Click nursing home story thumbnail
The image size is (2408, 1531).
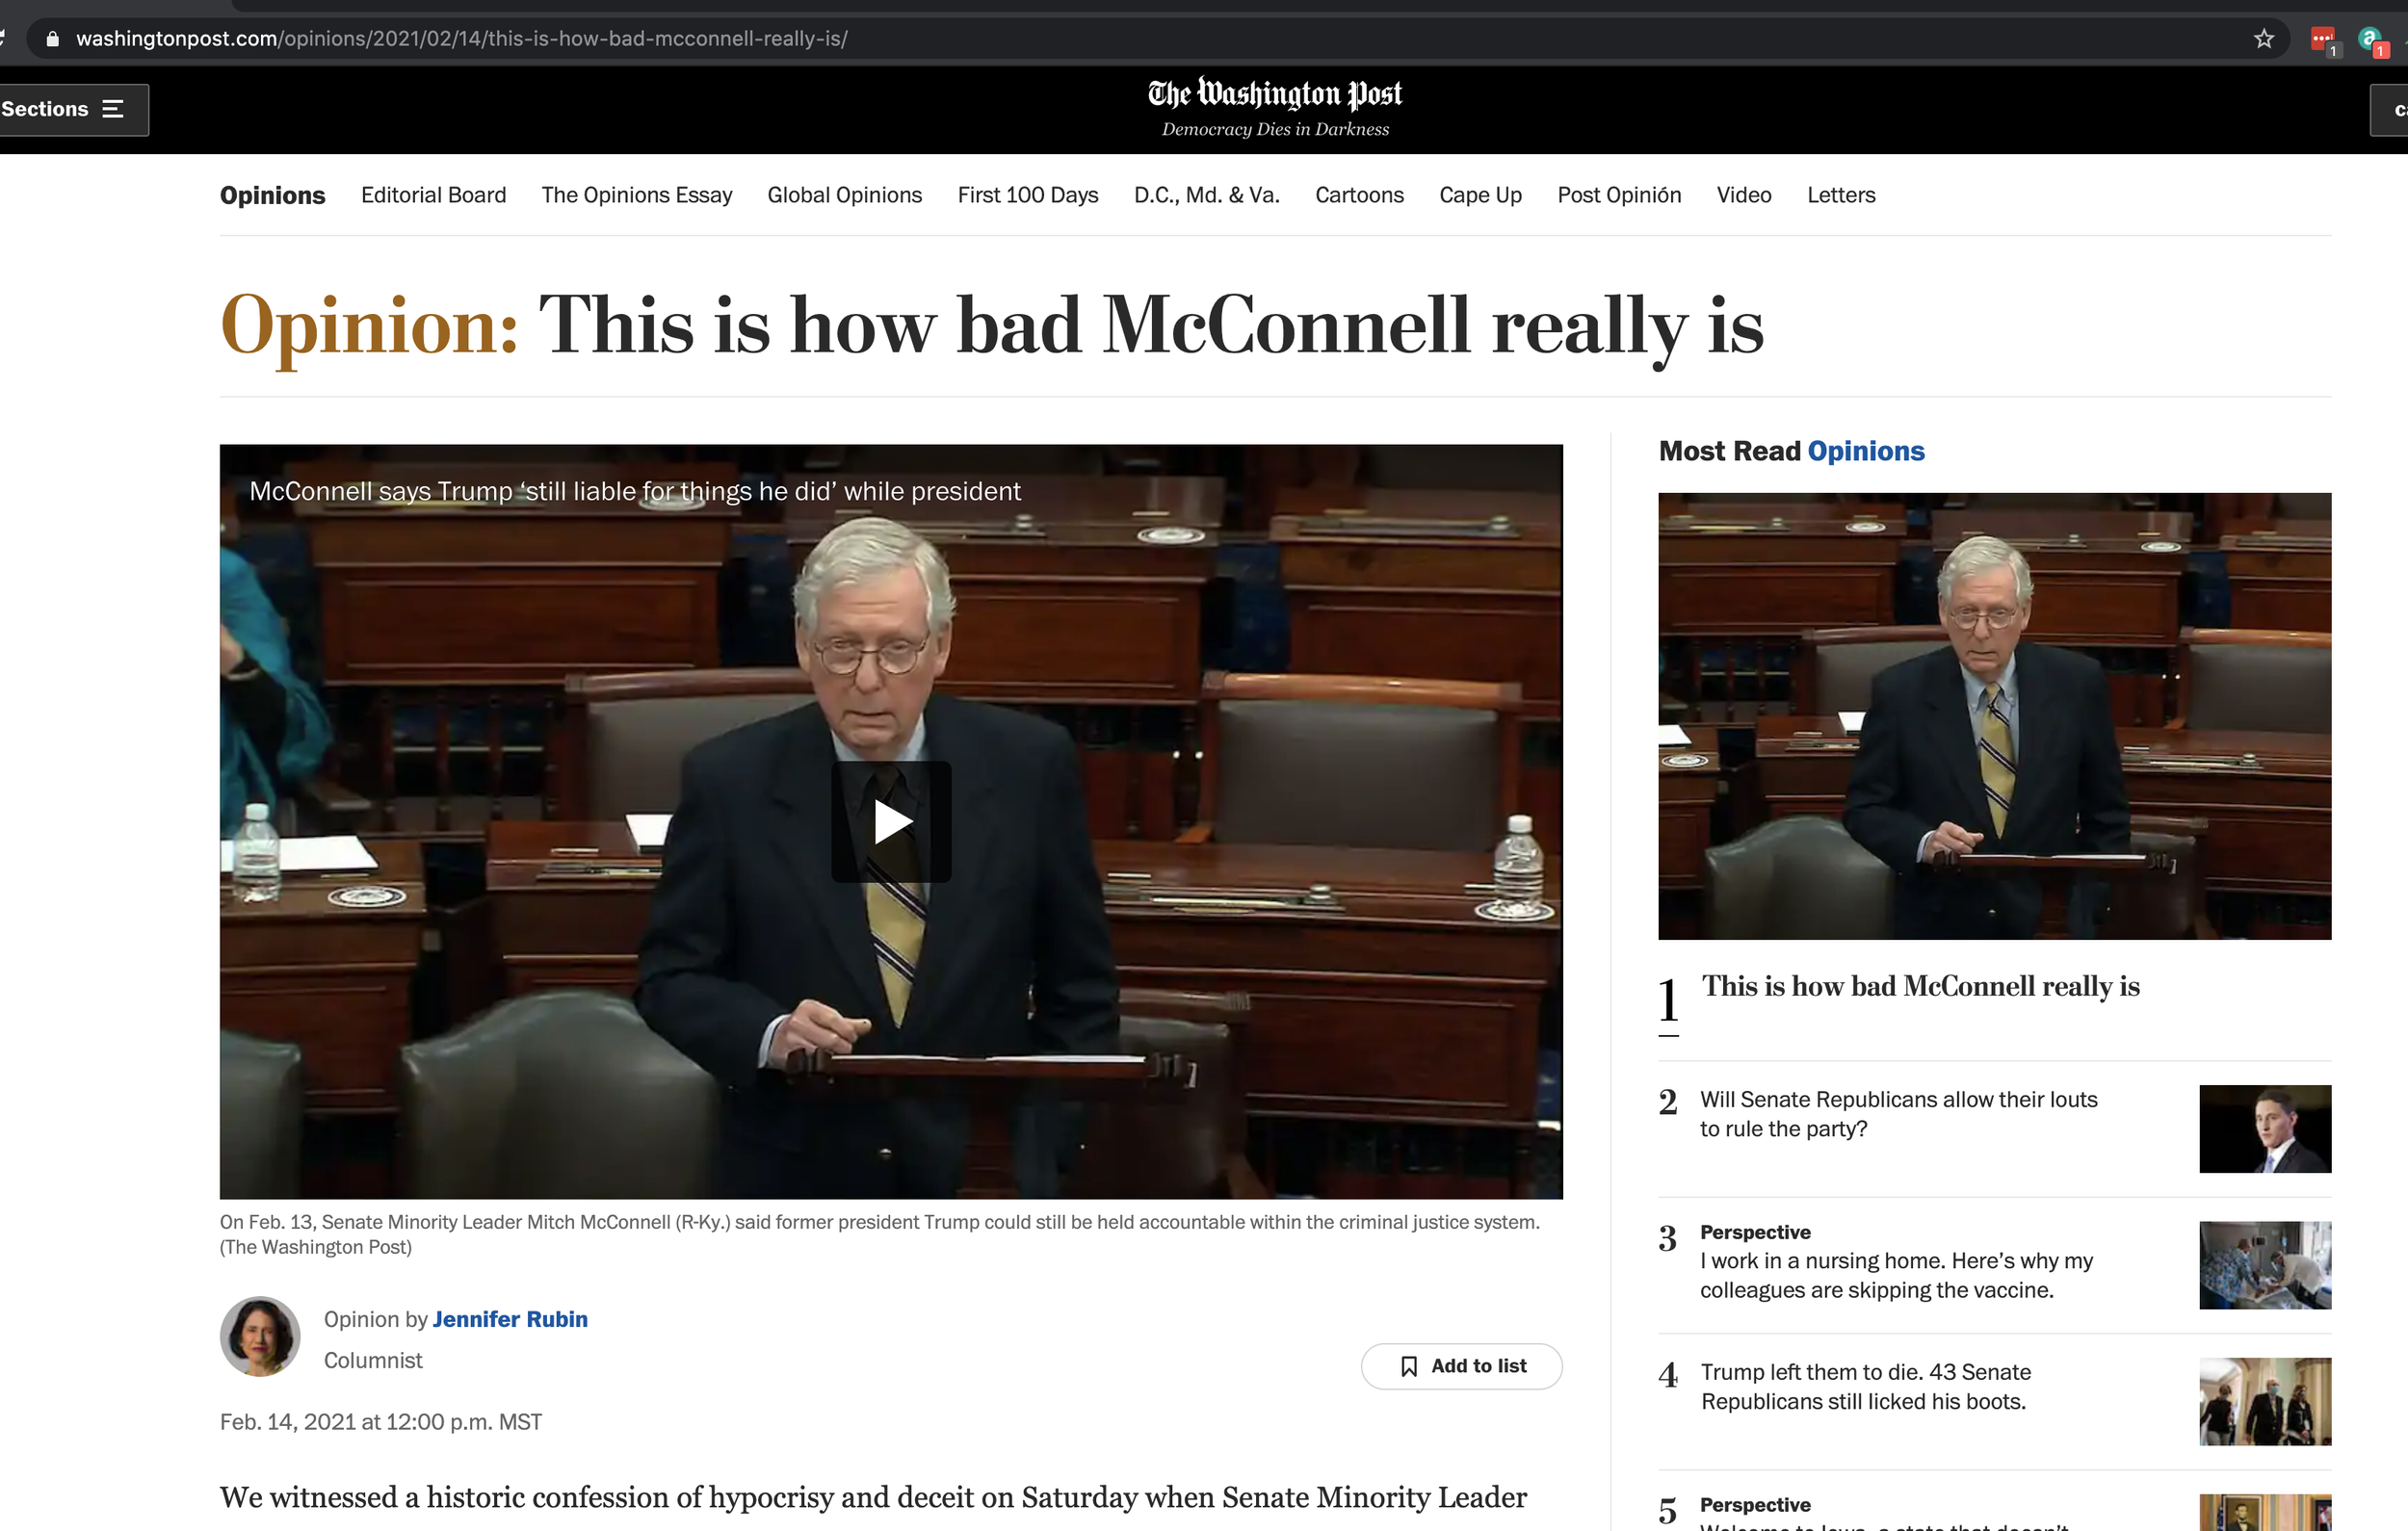pos(2265,1265)
